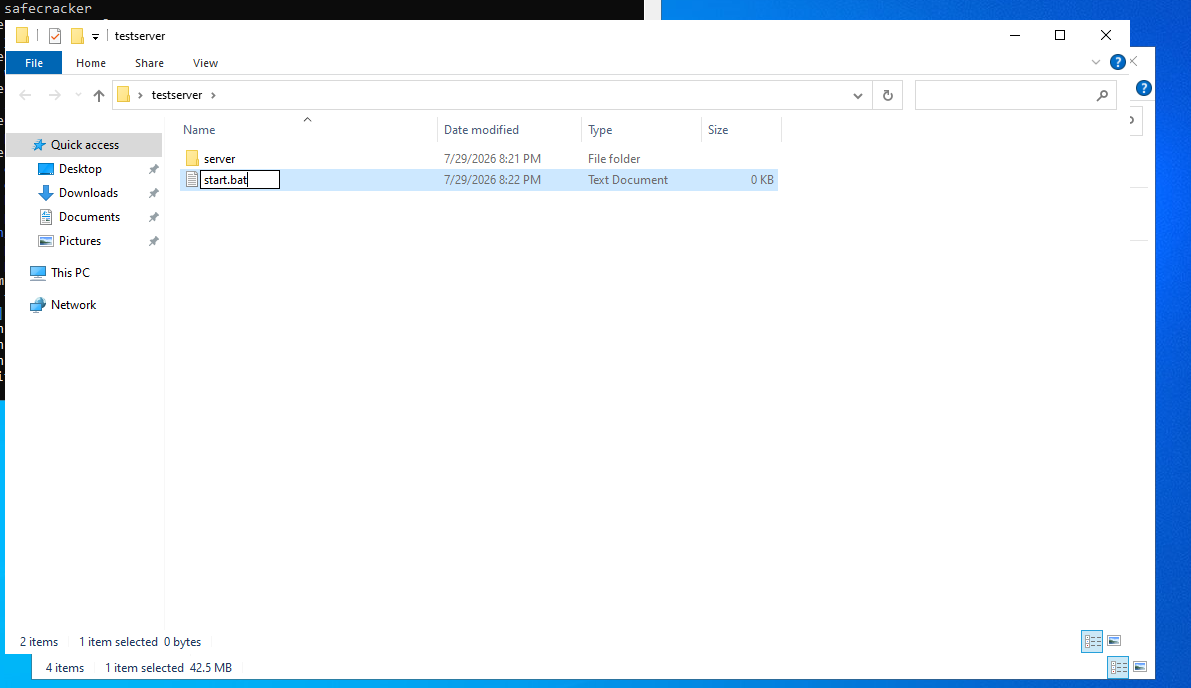Click the folder icon in title bar
This screenshot has height=688, width=1191.
tap(23, 35)
